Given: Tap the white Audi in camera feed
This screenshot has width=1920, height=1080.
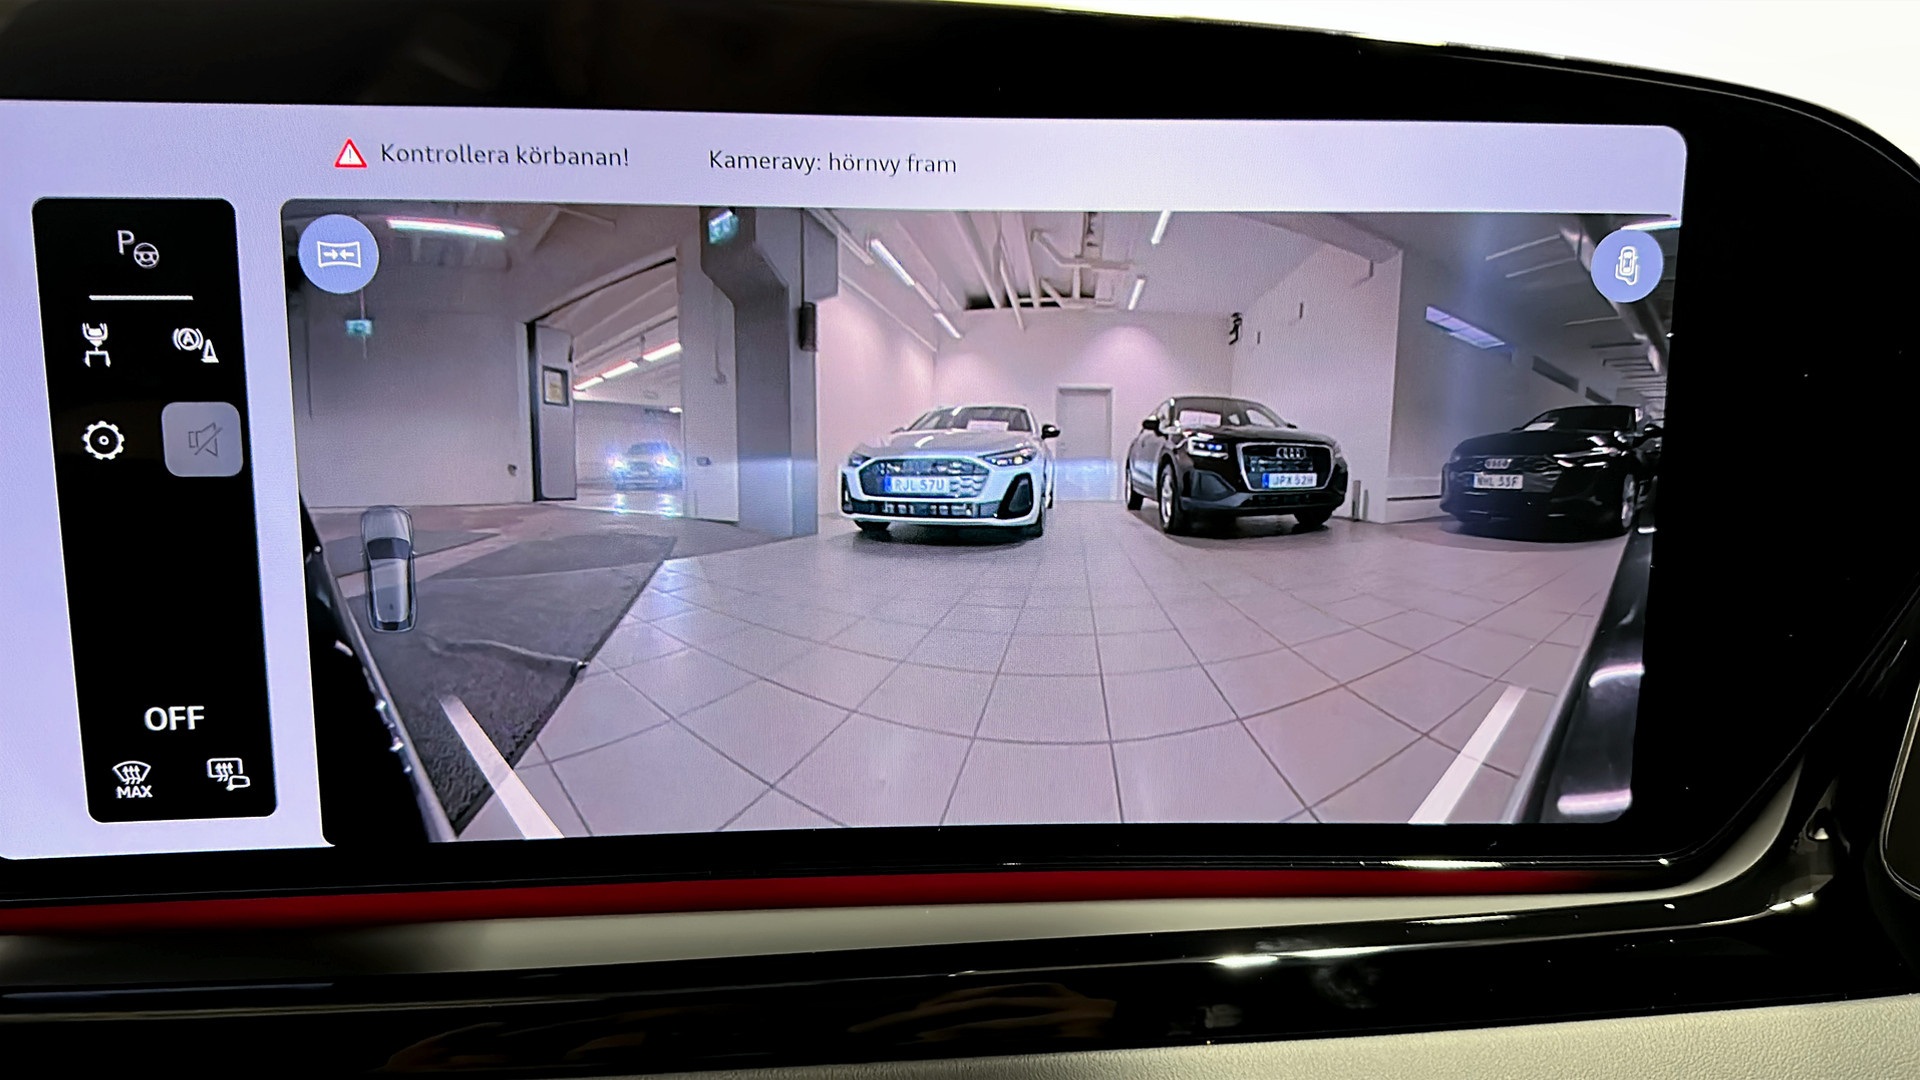Looking at the screenshot, I should pos(949,470).
